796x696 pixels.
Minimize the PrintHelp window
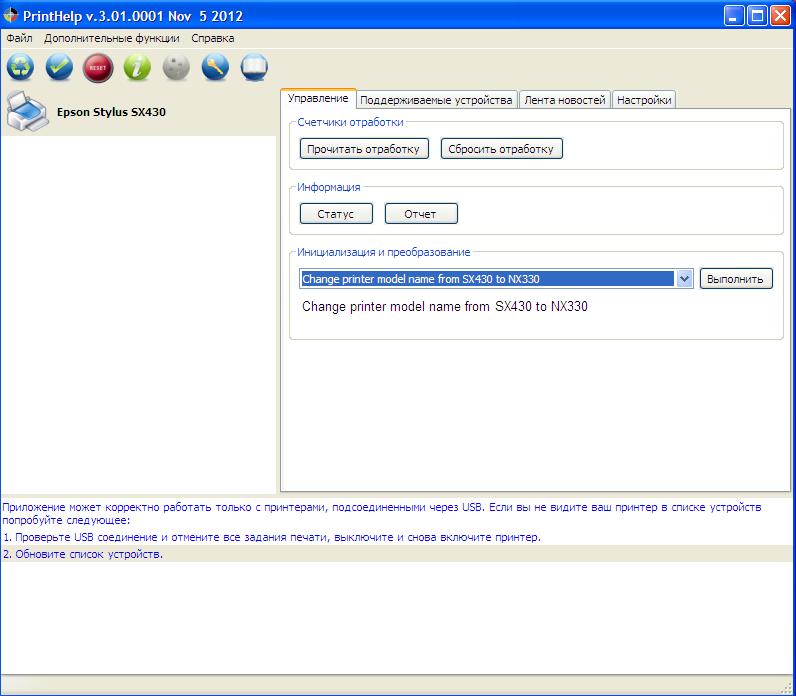[x=734, y=16]
